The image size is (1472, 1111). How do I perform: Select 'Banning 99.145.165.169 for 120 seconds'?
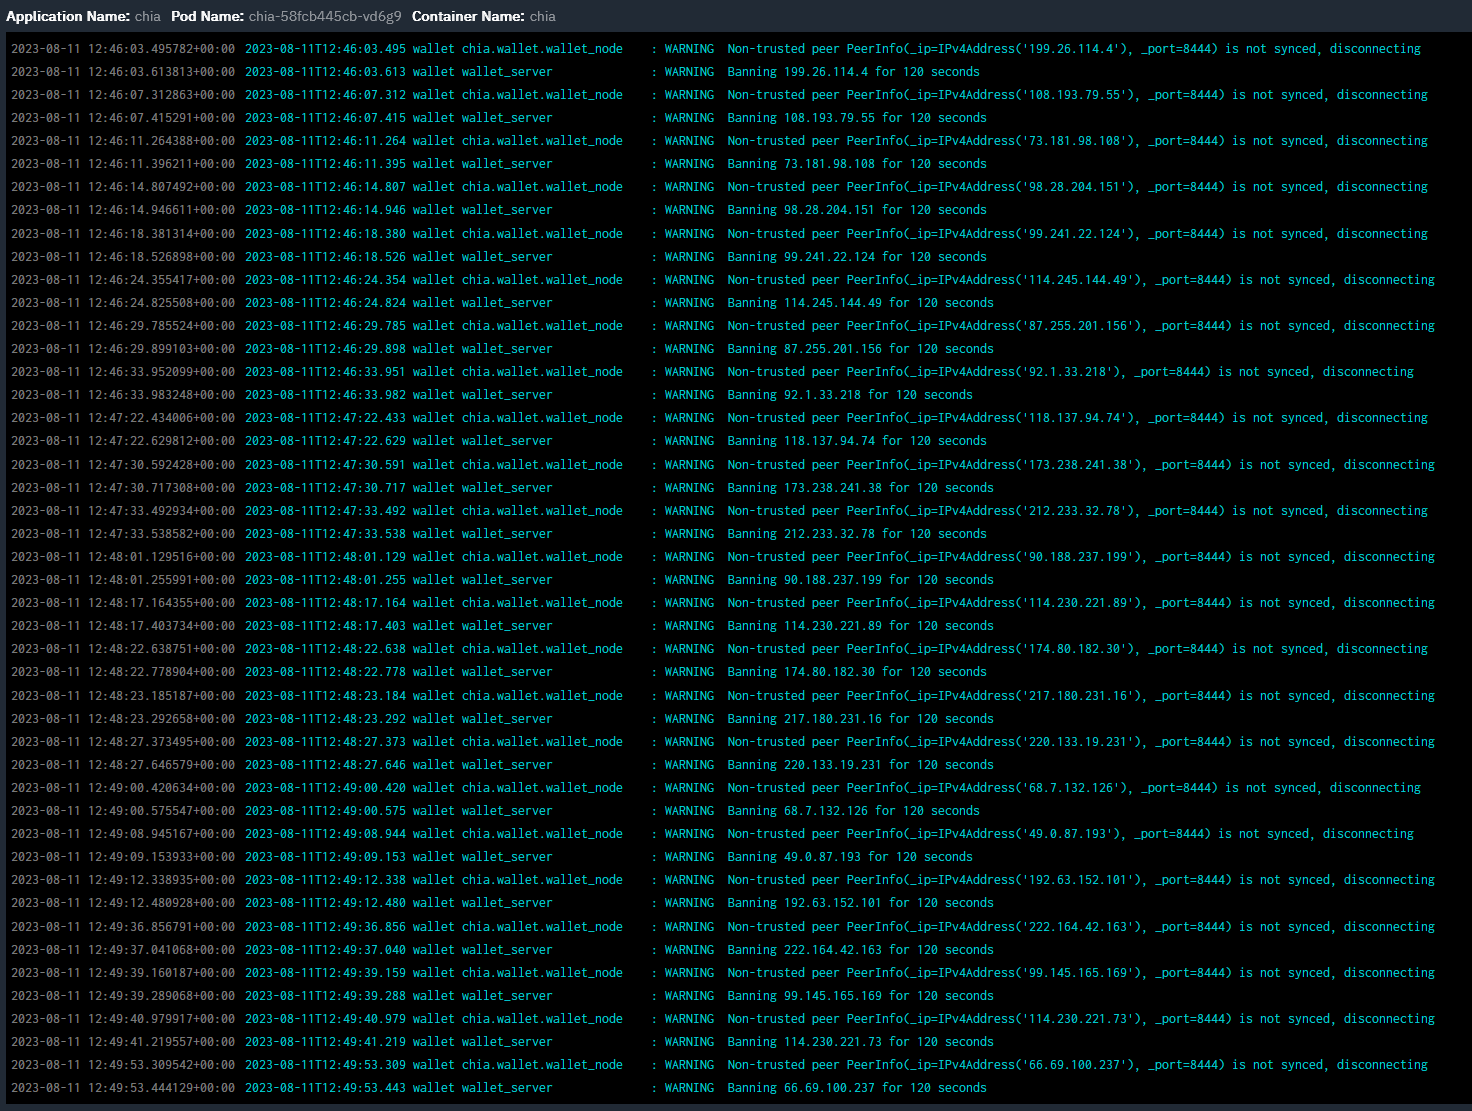coord(860,996)
